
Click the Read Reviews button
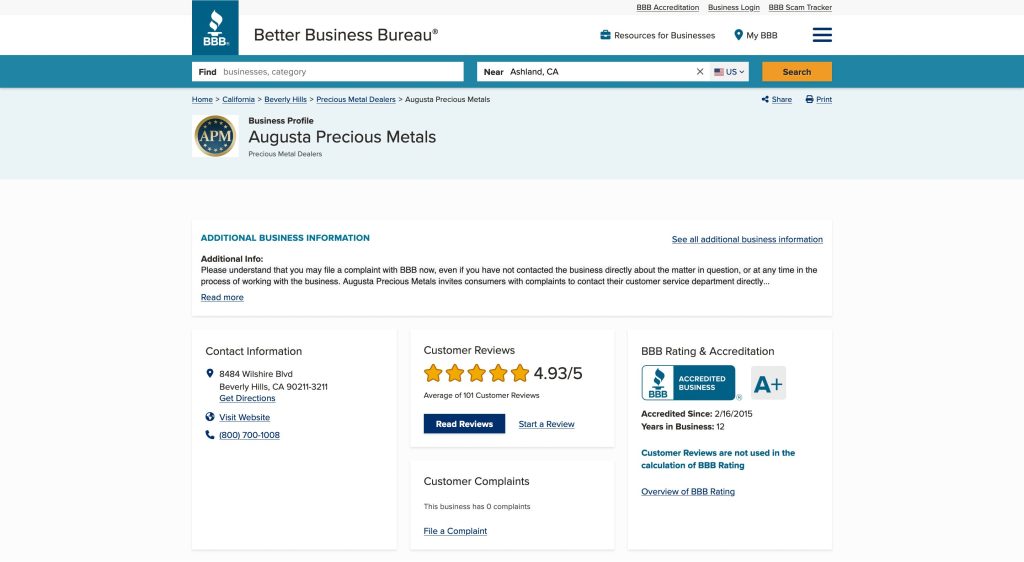464,424
